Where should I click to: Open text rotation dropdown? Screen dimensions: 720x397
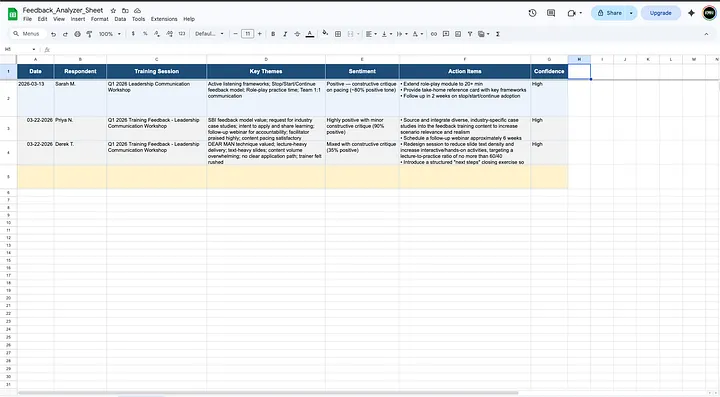pos(417,34)
